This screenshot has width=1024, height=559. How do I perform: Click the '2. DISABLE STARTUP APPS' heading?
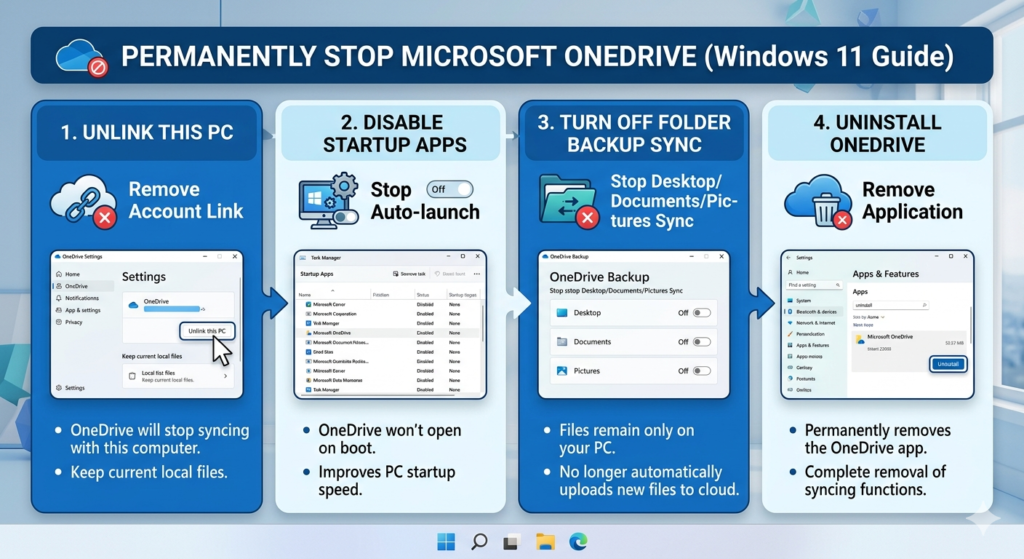pos(394,133)
